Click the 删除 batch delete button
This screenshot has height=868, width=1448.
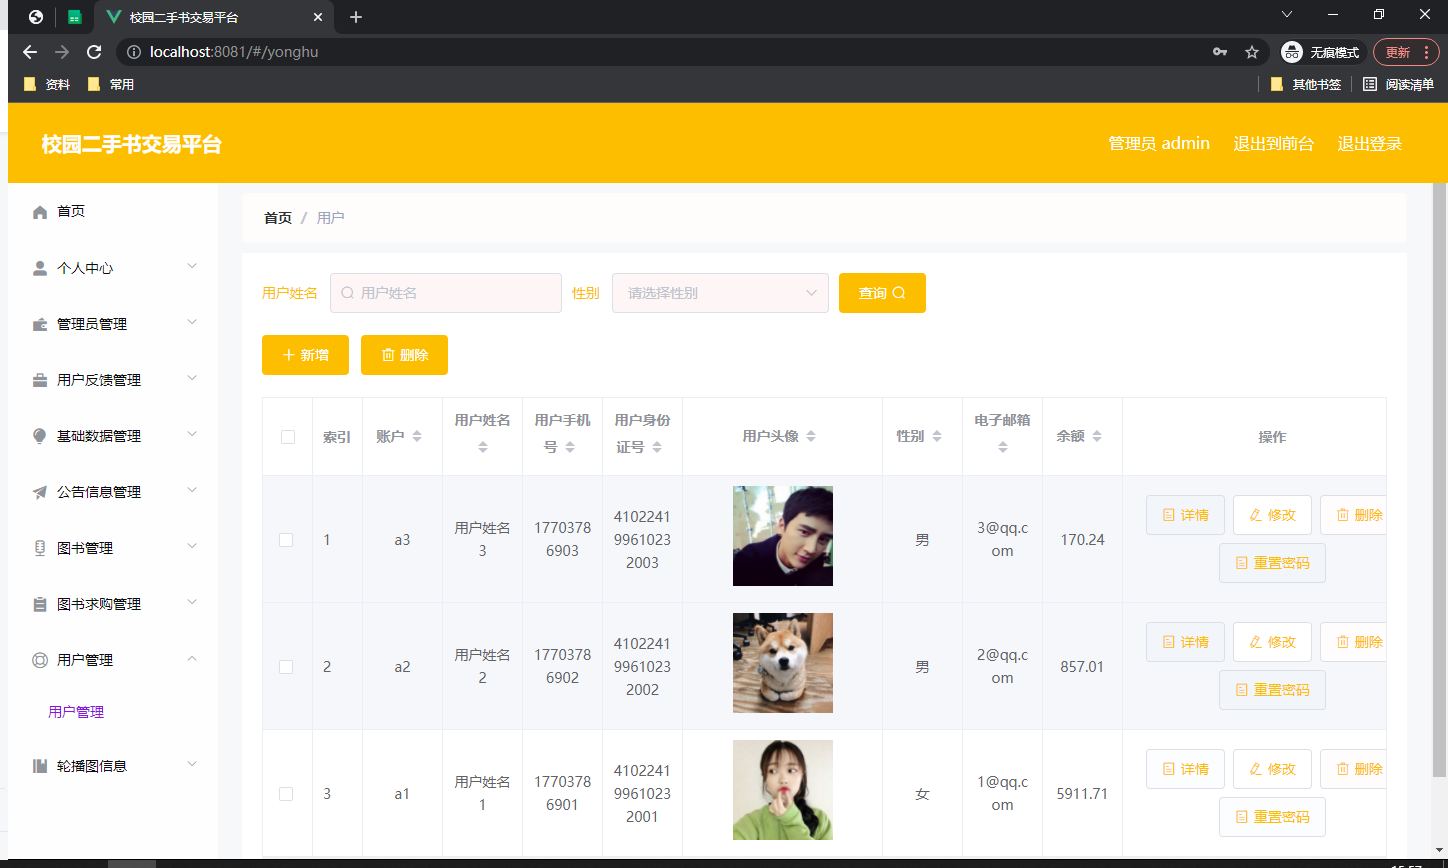pyautogui.click(x=404, y=355)
